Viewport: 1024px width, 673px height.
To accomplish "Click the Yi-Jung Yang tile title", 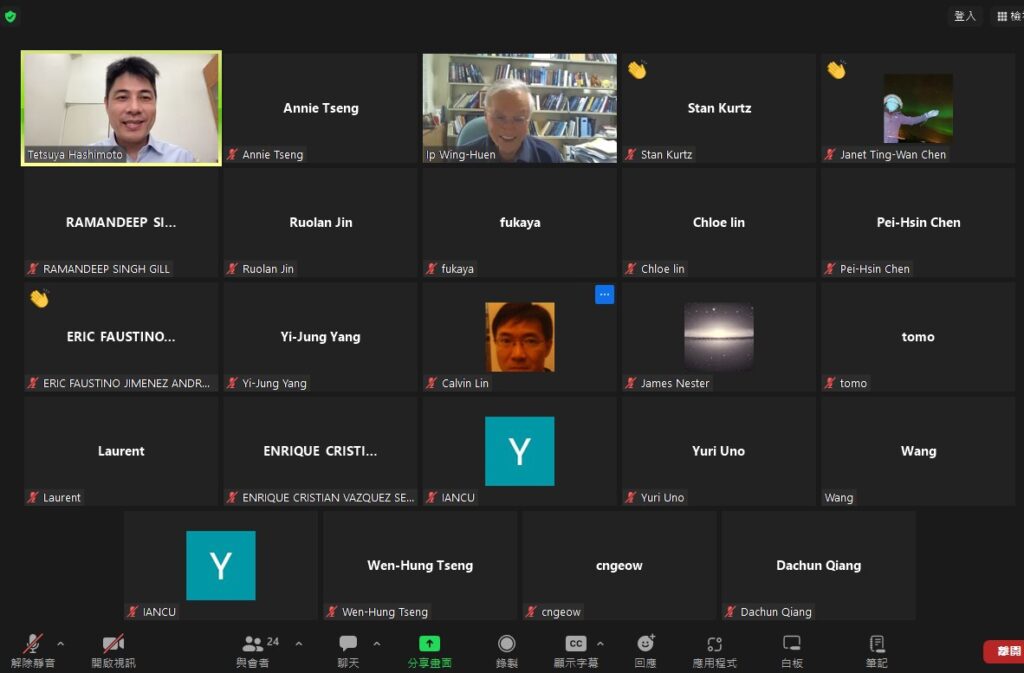I will pos(320,337).
